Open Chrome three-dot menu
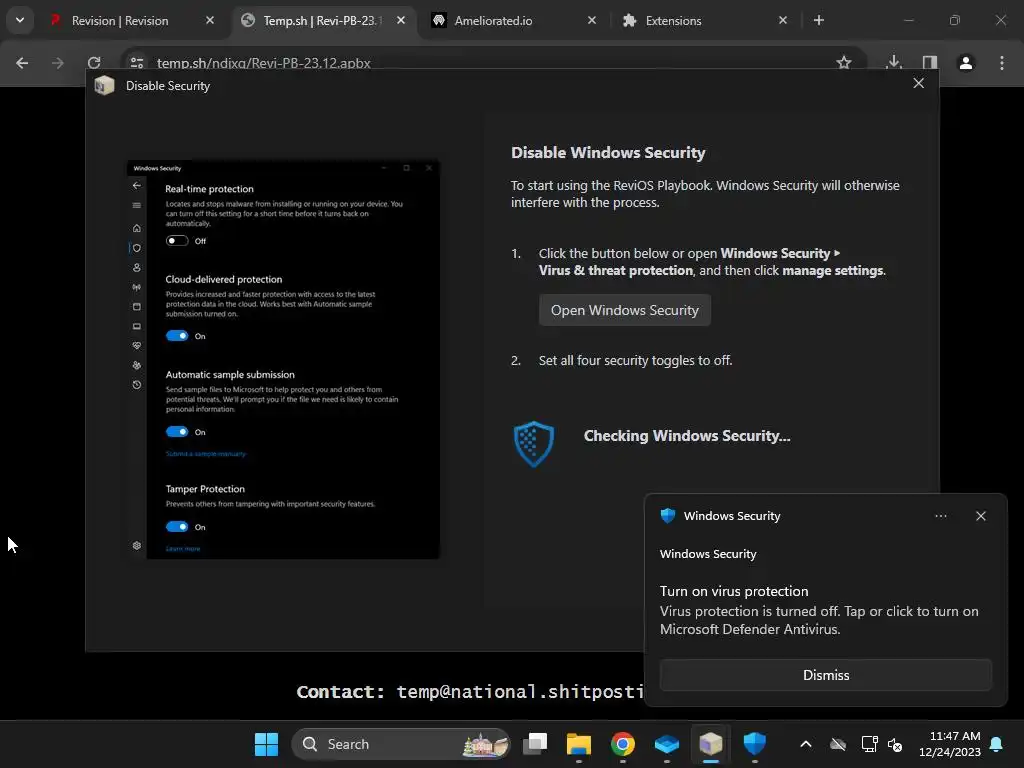This screenshot has width=1024, height=768. coord(1001,63)
